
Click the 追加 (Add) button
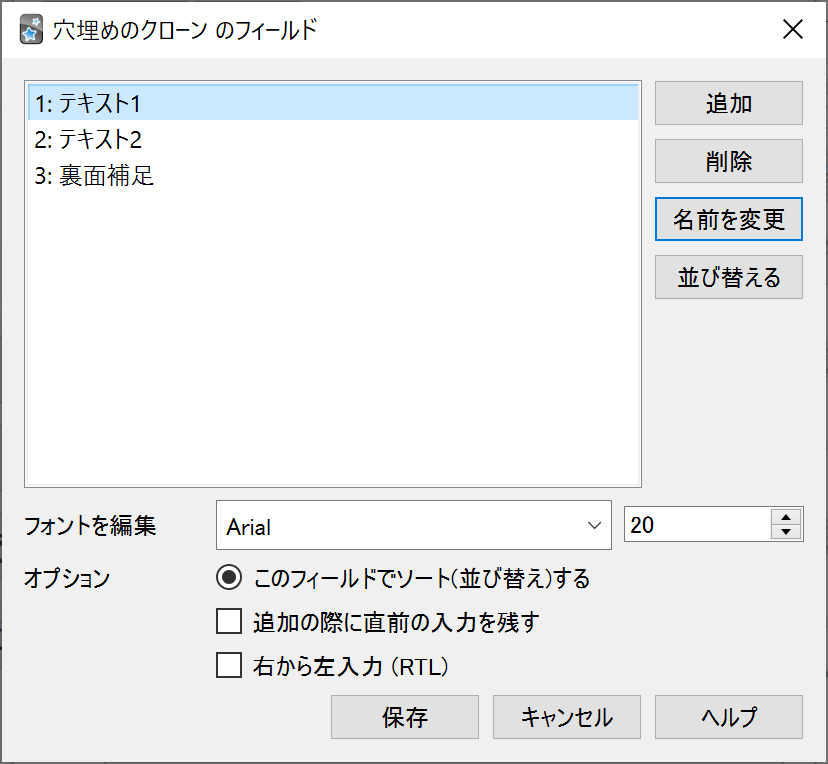729,103
